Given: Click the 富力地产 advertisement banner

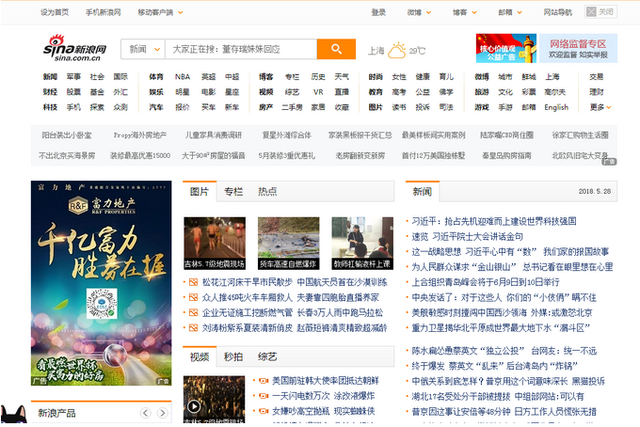Looking at the screenshot, I should tap(101, 283).
